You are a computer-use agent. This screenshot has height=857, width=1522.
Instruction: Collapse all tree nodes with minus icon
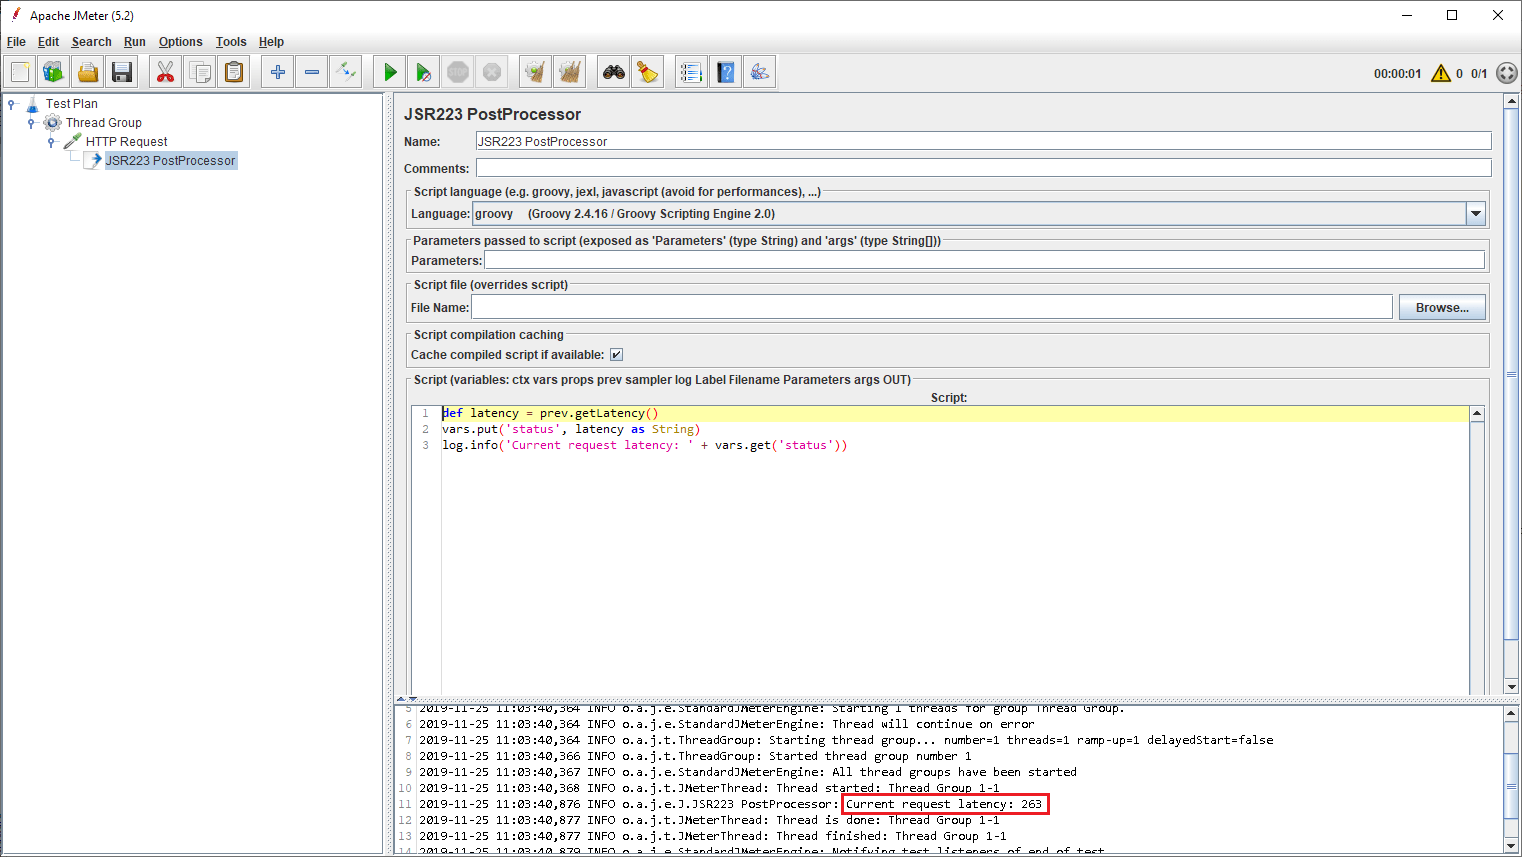pos(312,72)
